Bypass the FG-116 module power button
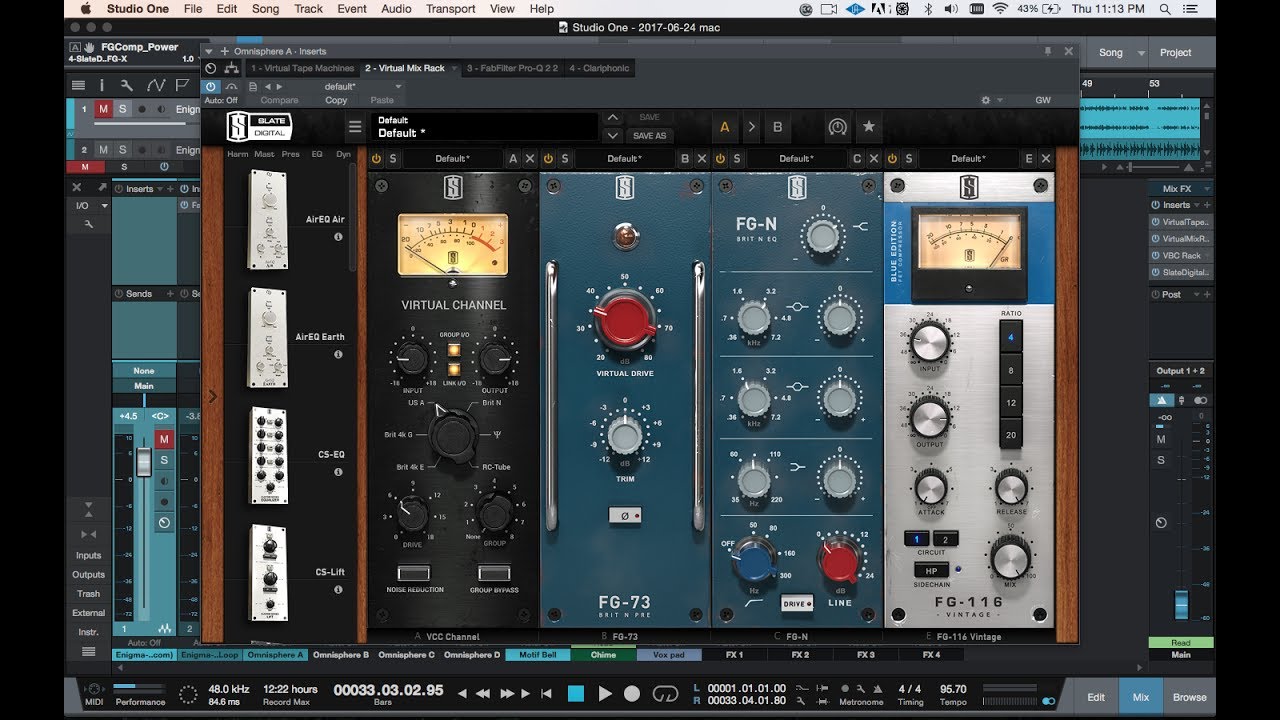 pyautogui.click(x=892, y=159)
